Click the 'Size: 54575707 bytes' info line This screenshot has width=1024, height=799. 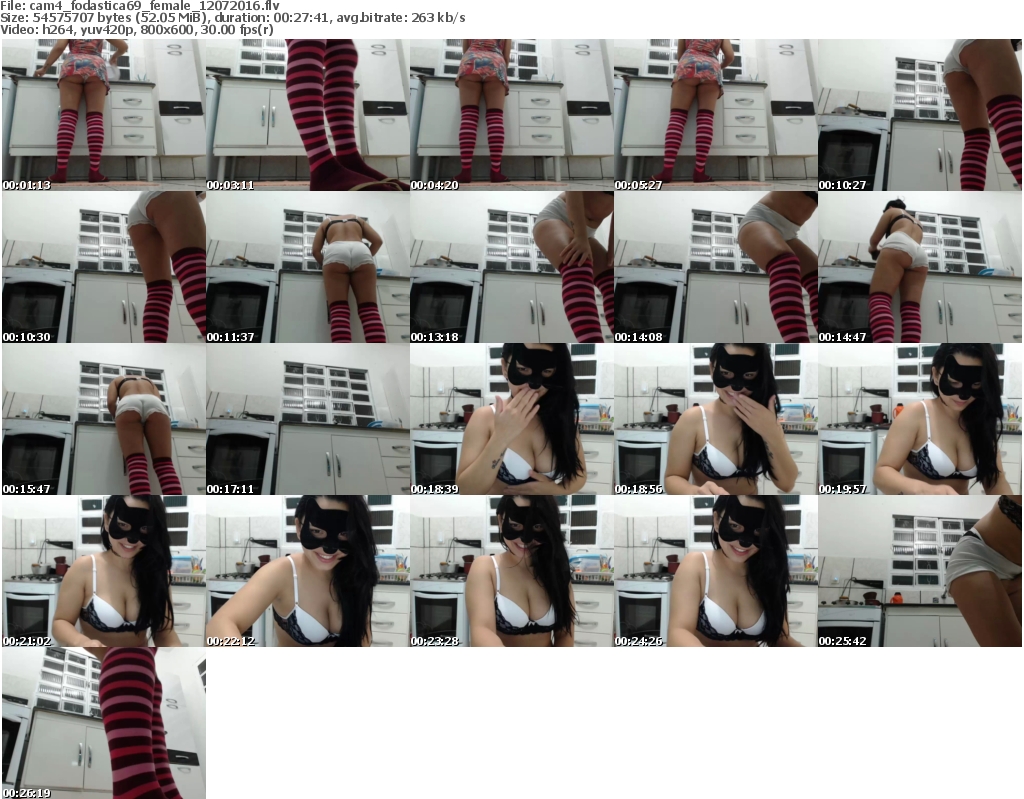click(232, 18)
